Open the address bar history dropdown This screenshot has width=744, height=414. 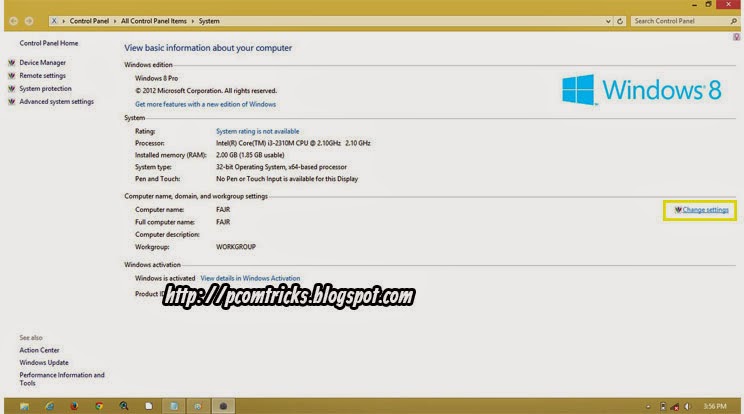[x=608, y=21]
